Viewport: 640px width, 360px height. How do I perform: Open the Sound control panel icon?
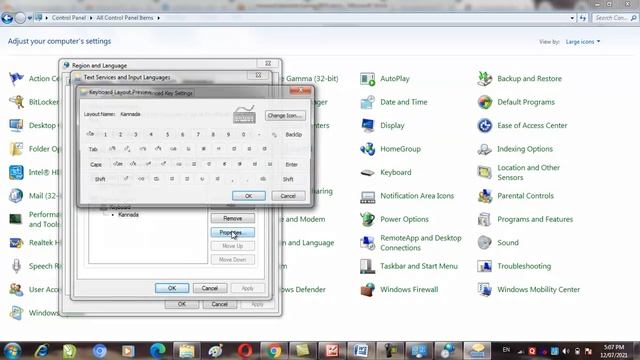(x=484, y=243)
